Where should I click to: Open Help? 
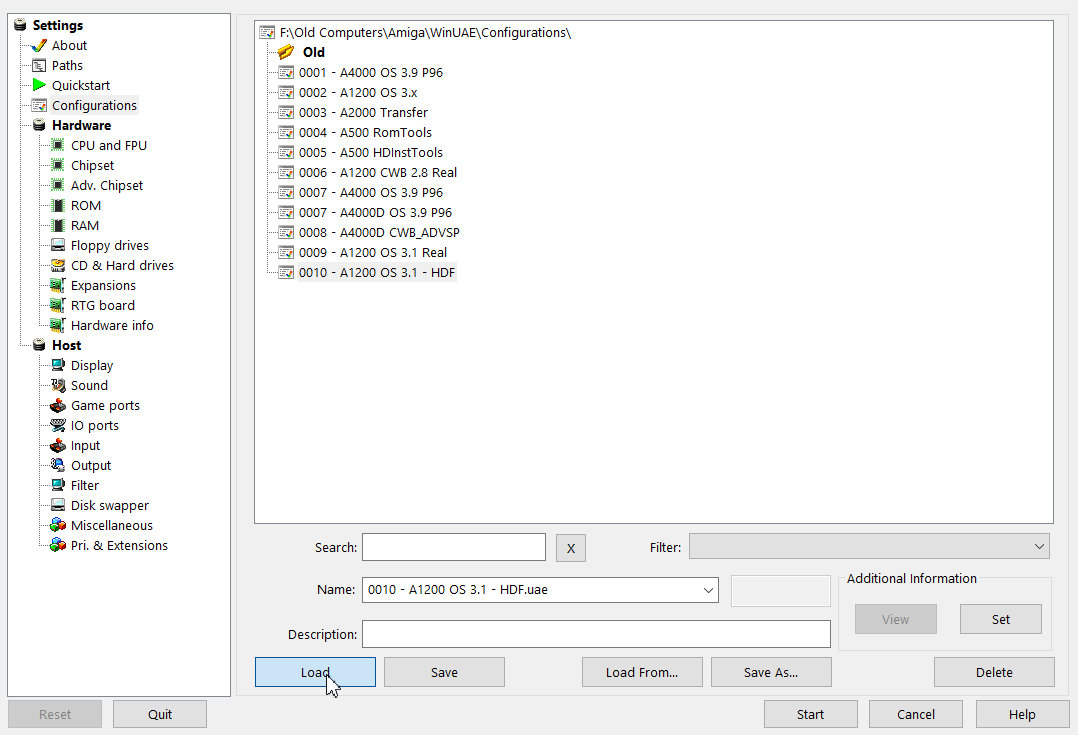(1022, 714)
